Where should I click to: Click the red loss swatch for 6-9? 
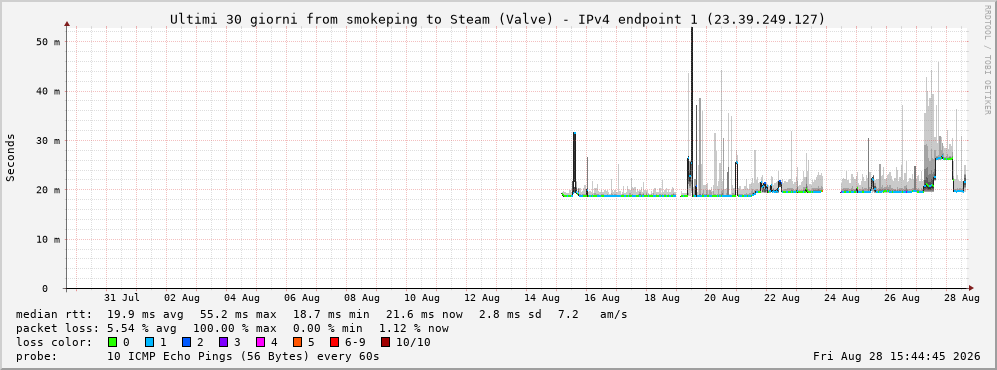coord(334,343)
